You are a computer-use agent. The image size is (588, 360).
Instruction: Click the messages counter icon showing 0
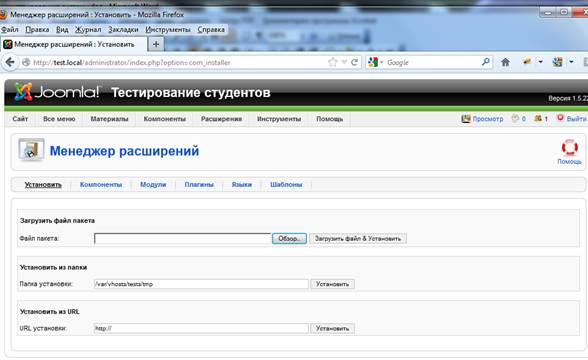pyautogui.click(x=515, y=118)
